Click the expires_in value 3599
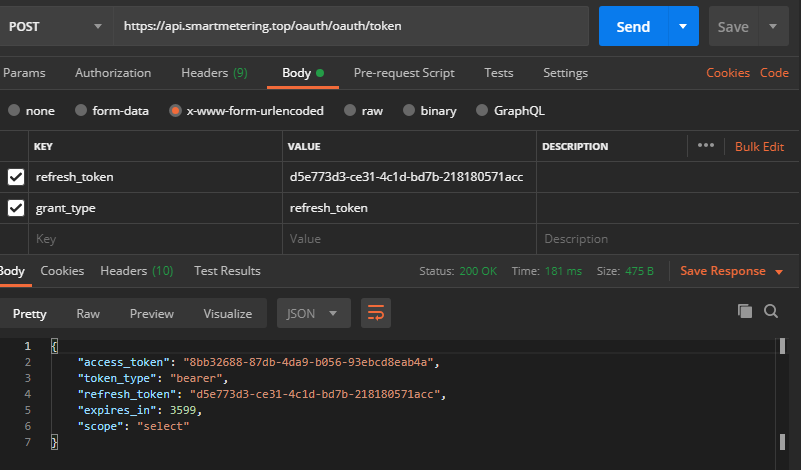The height and width of the screenshot is (470, 801). (x=183, y=410)
